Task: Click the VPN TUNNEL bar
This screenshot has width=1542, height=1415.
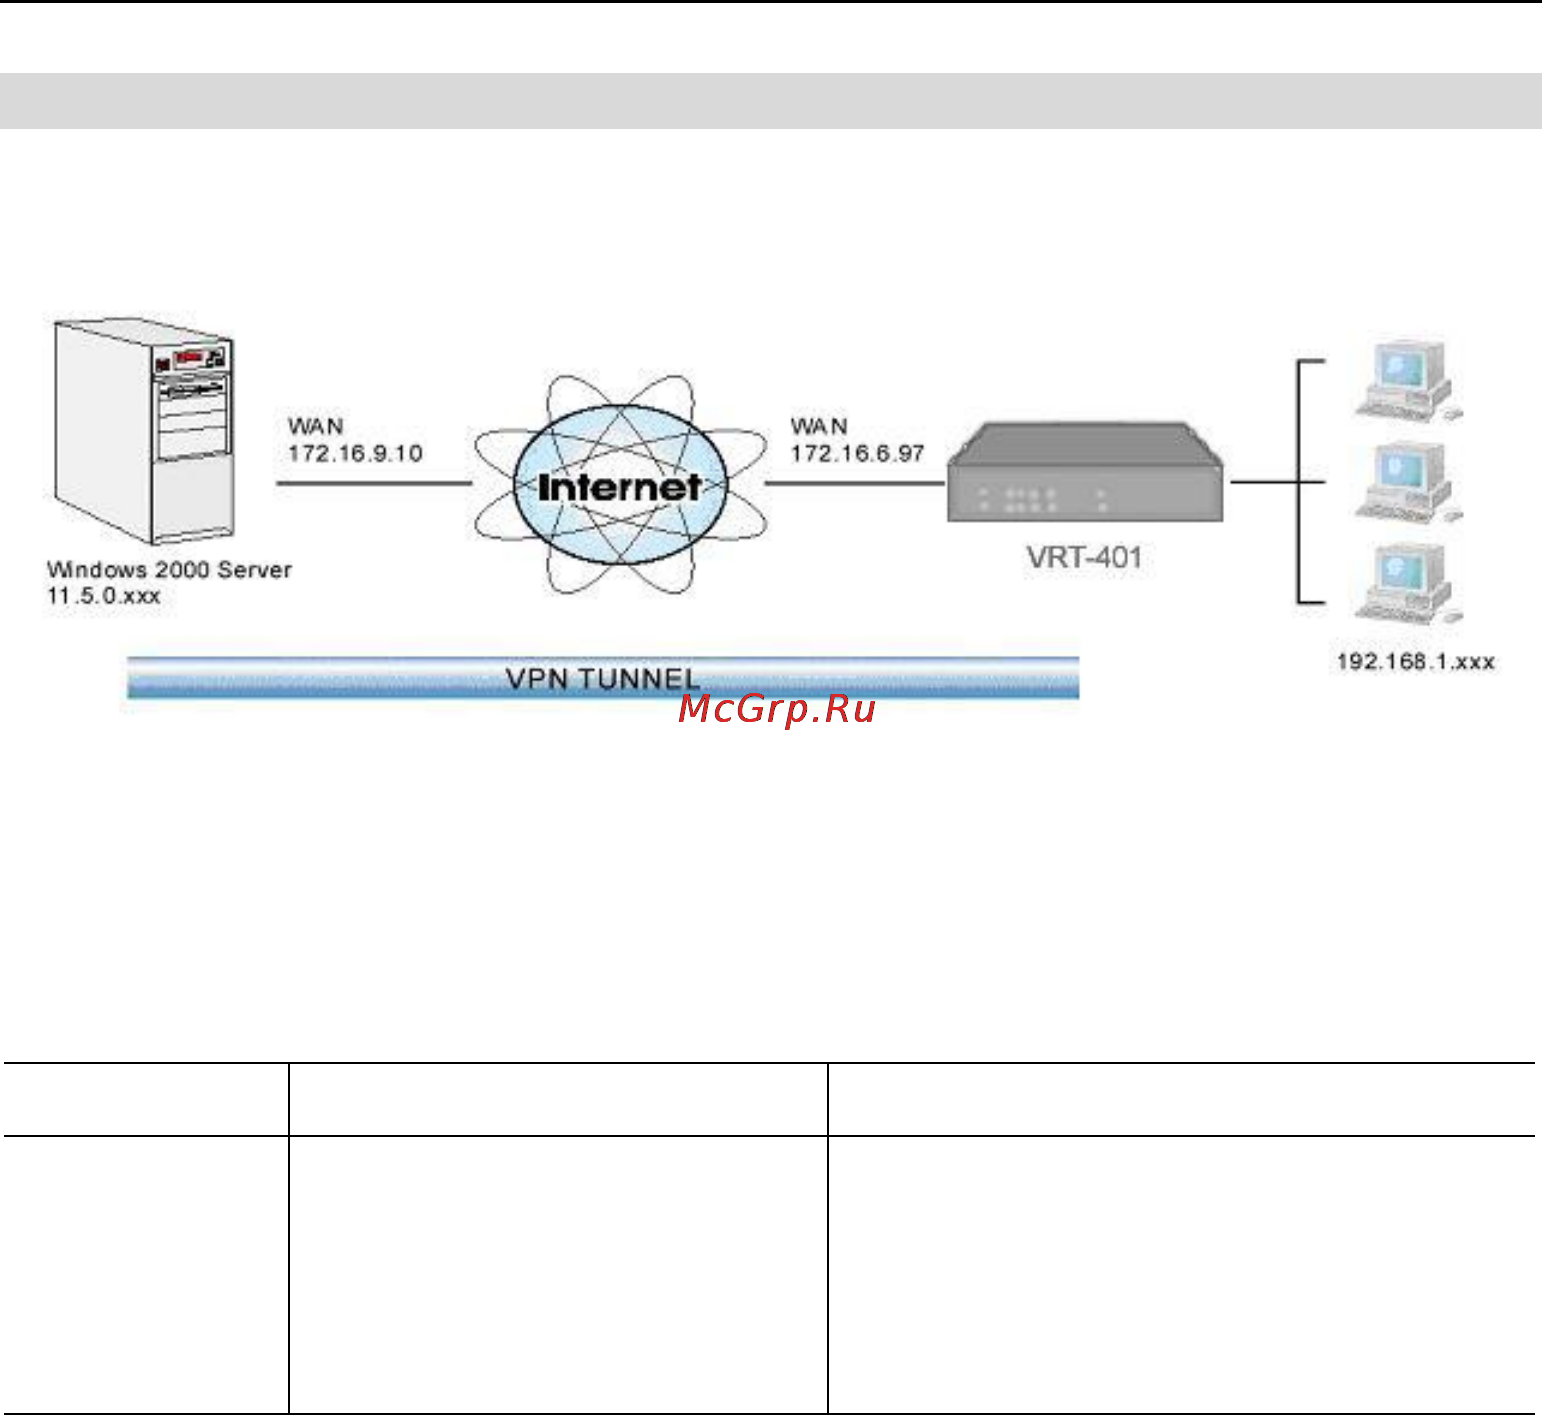Action: pyautogui.click(x=603, y=678)
